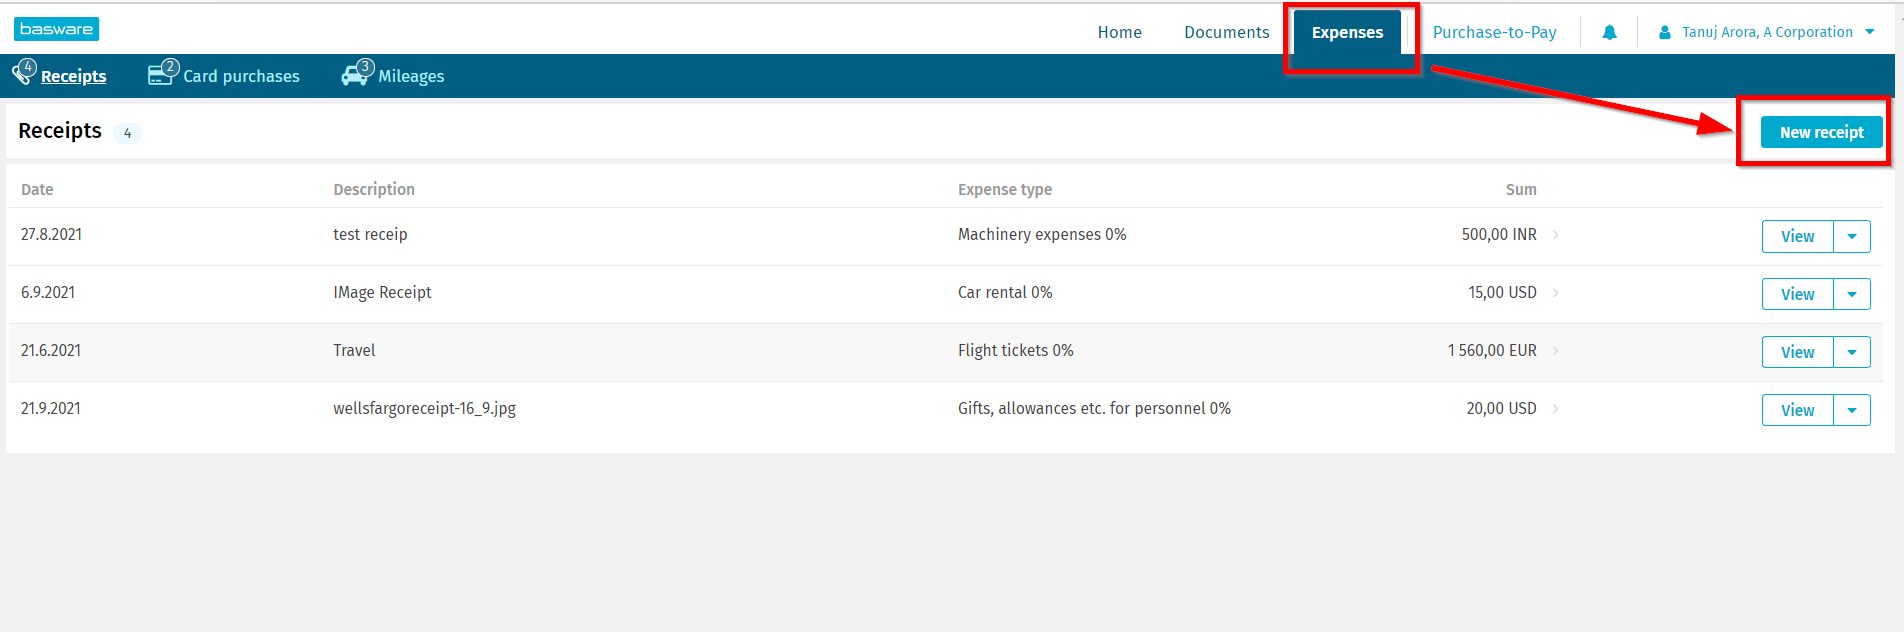
Task: Click the chevron beside 500,00 INR
Action: point(1556,235)
